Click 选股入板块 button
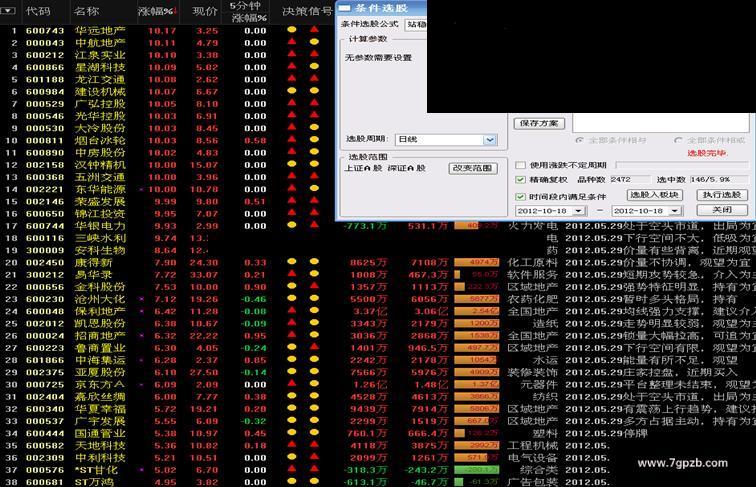The width and height of the screenshot is (756, 487). (x=655, y=195)
